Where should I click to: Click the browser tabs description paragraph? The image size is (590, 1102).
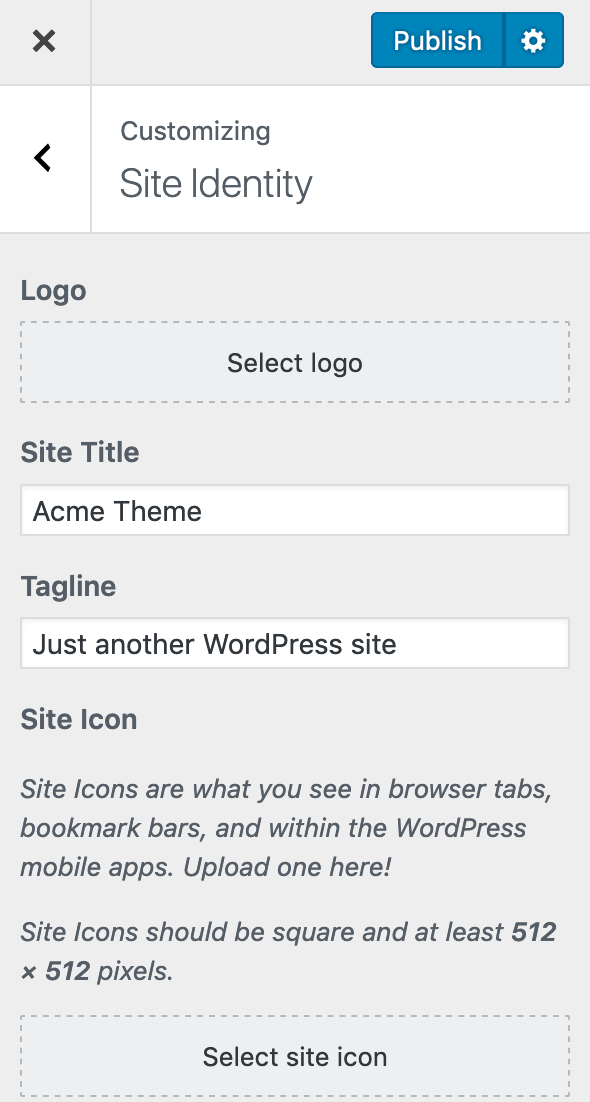(x=287, y=828)
